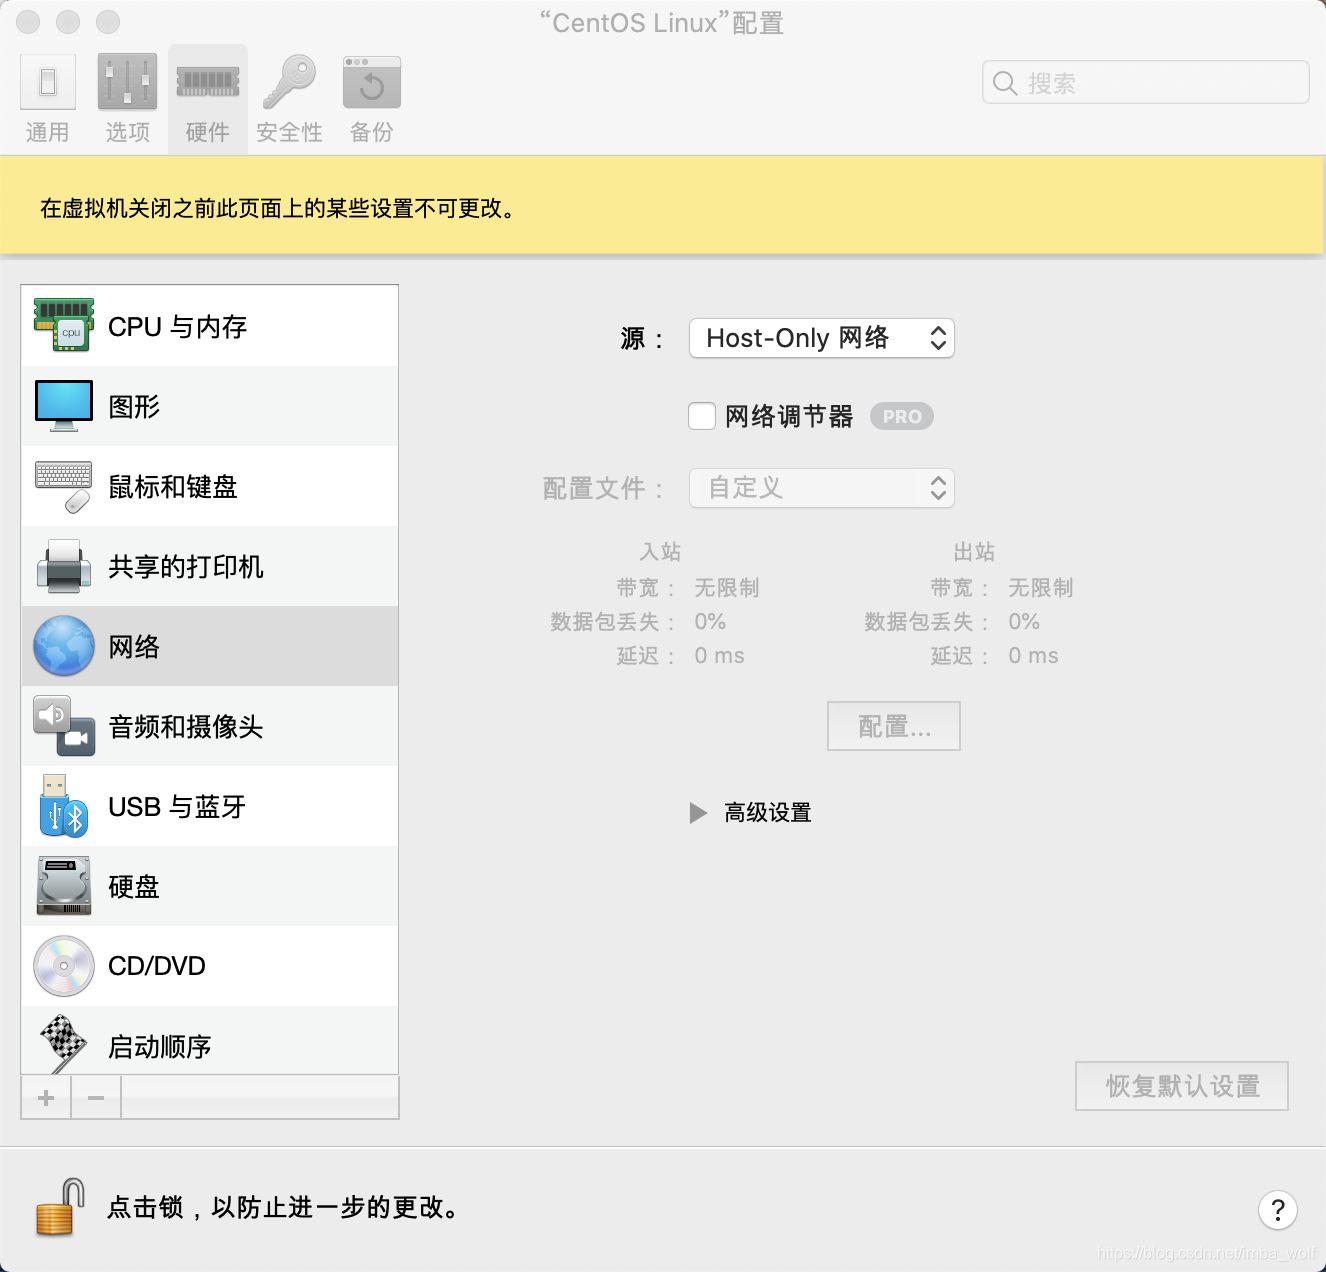
Task: Click the 网络调节器 label text
Action: click(x=789, y=416)
